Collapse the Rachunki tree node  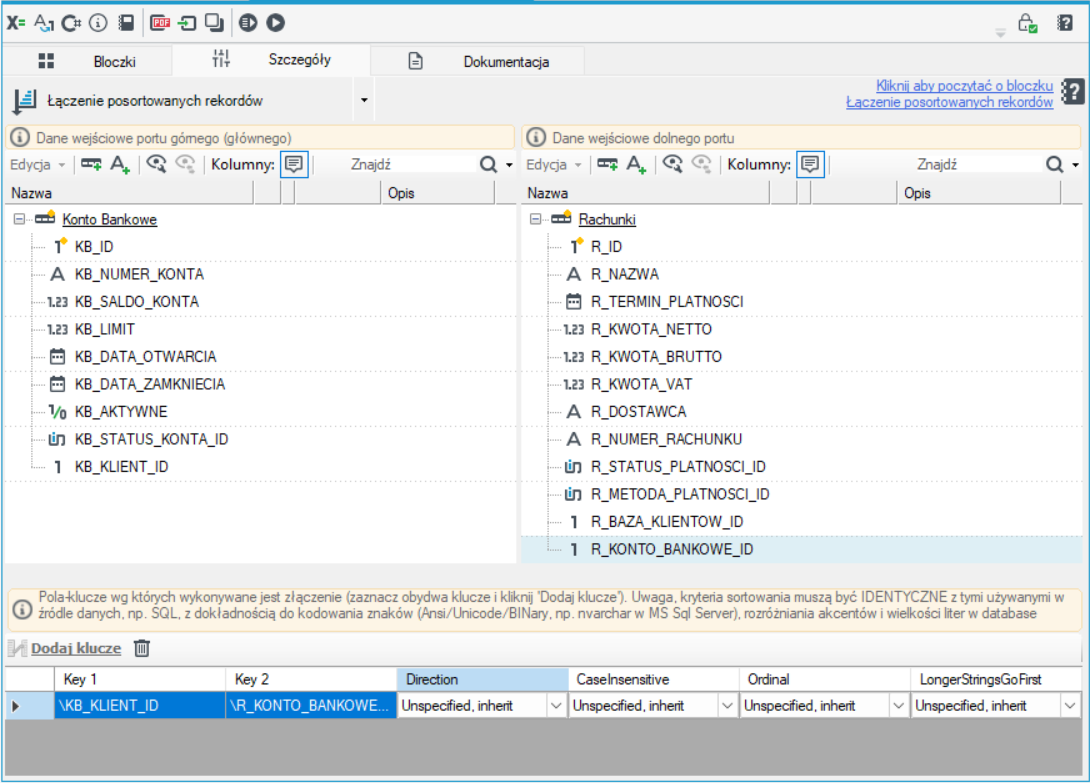[x=535, y=219]
